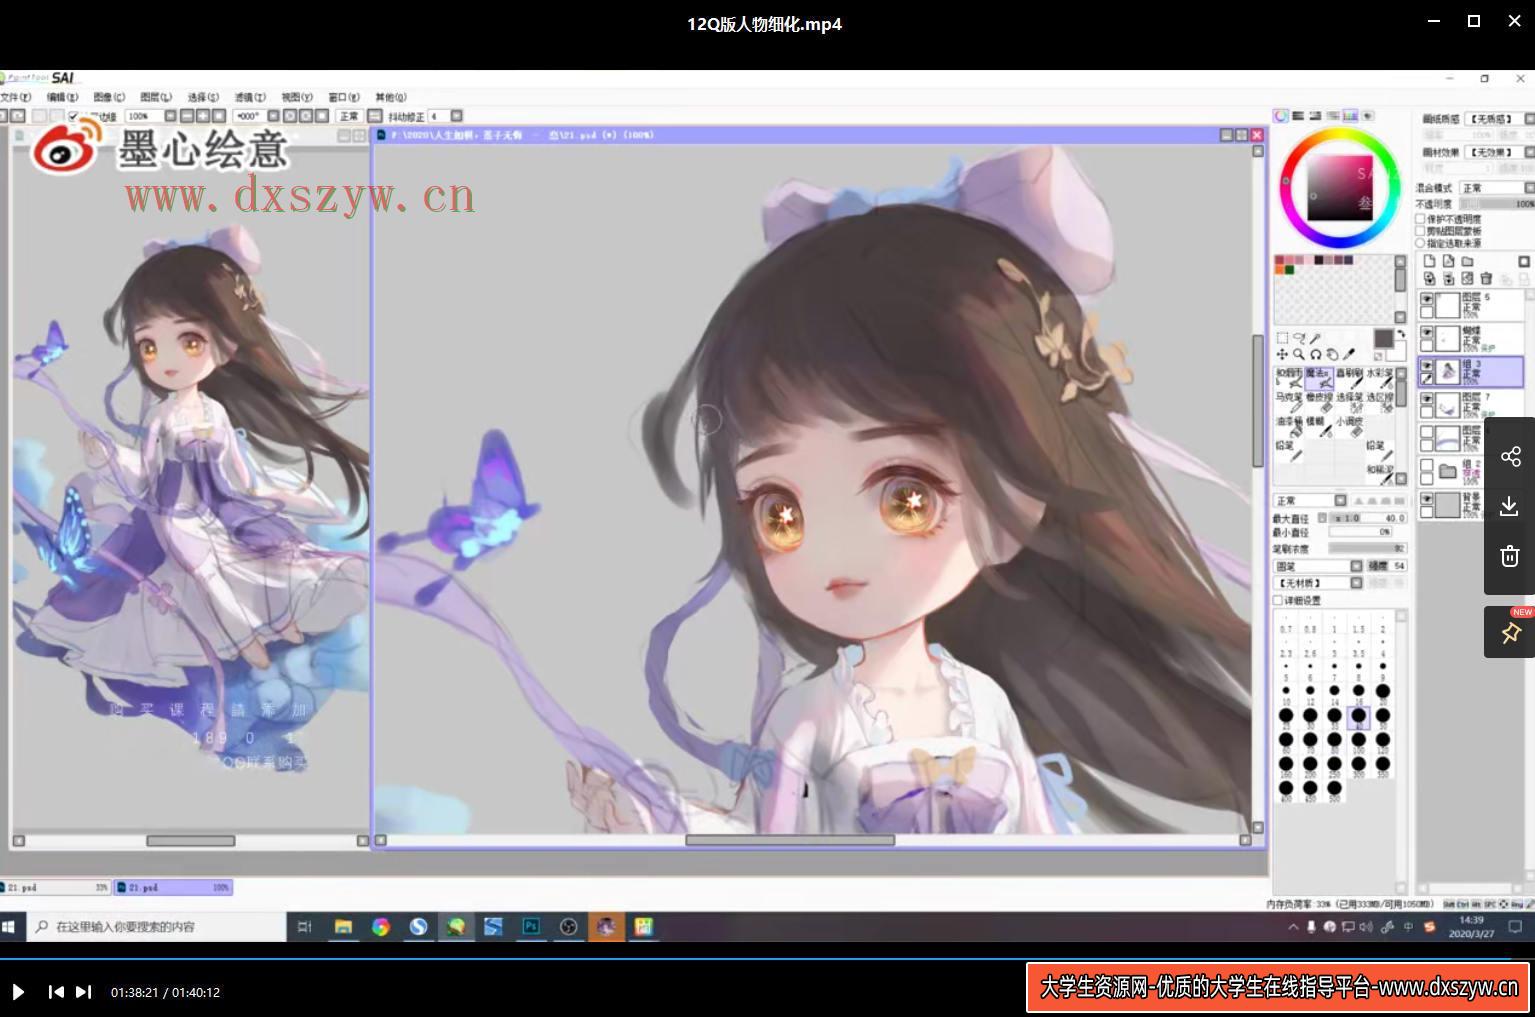The width and height of the screenshot is (1535, 1017).
Task: Switch to the 21.psd 100% document tab
Action: [x=173, y=887]
